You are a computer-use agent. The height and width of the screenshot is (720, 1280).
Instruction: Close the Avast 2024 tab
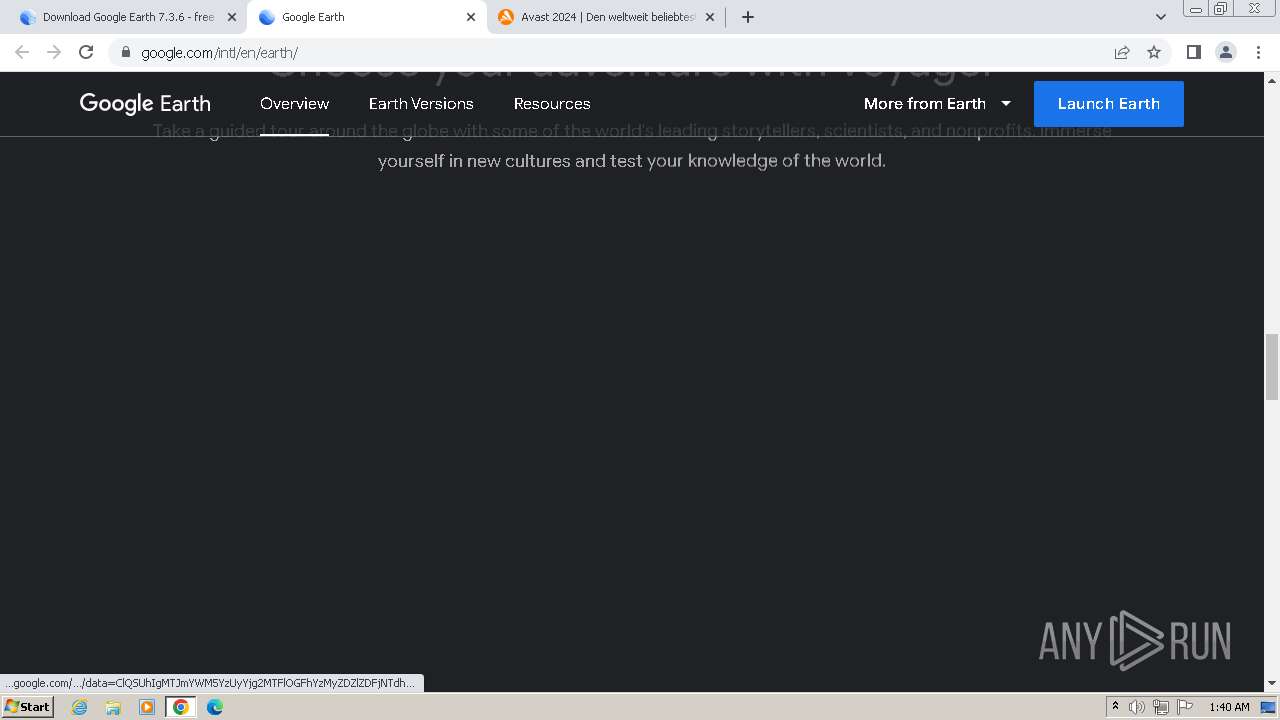[710, 17]
